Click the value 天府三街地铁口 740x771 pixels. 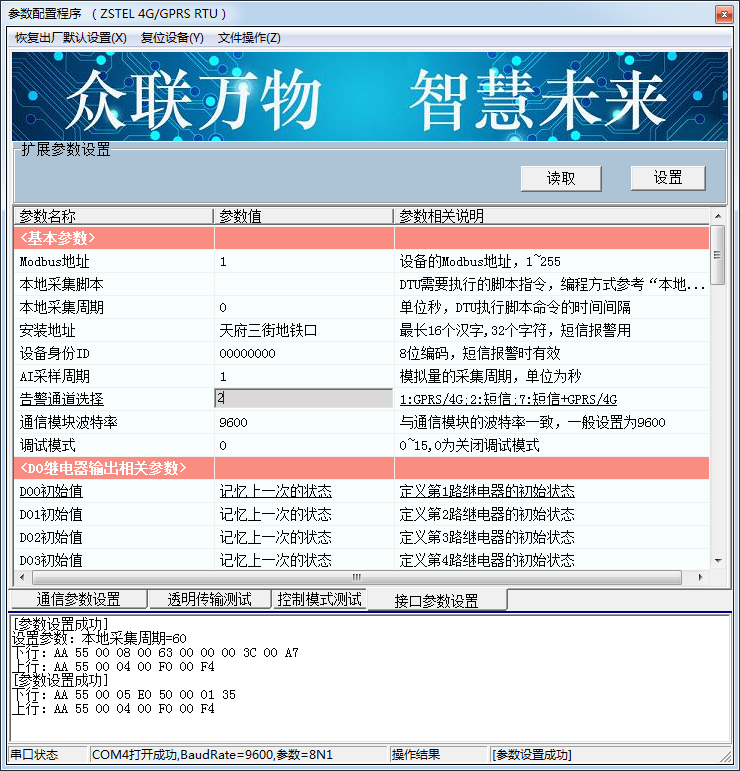pyautogui.click(x=268, y=330)
